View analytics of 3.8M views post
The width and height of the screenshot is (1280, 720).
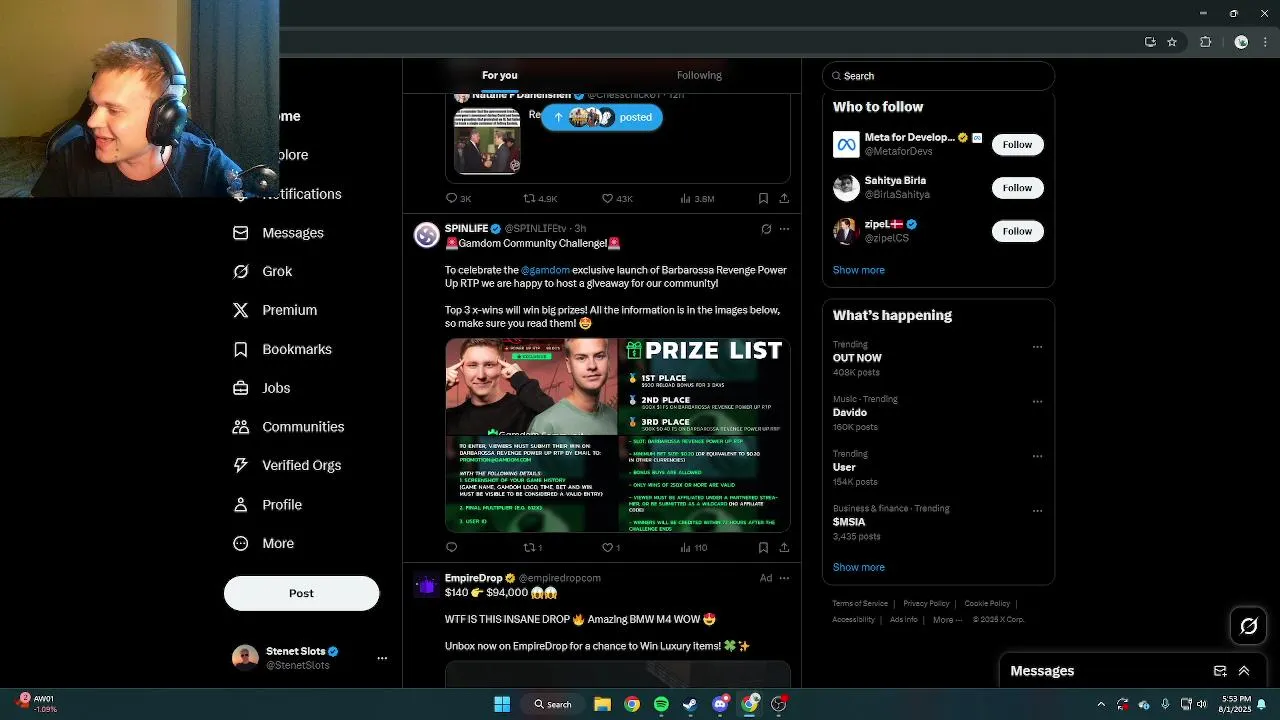[x=697, y=199]
